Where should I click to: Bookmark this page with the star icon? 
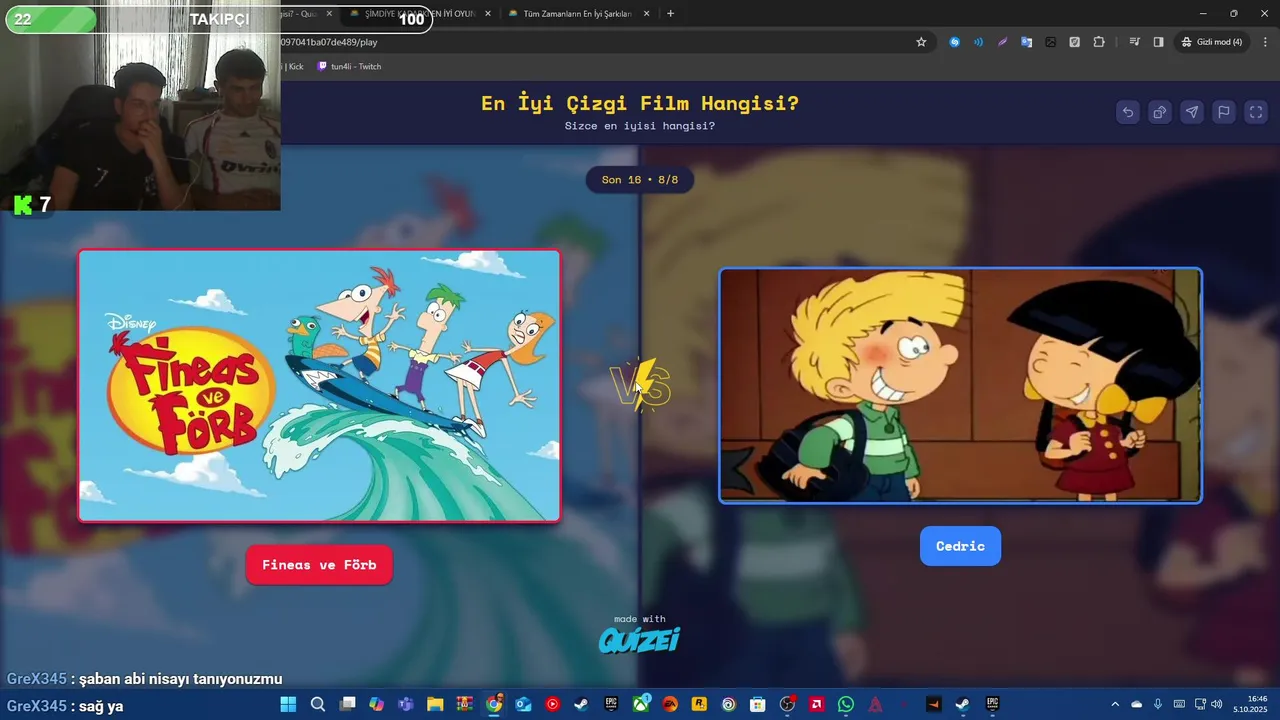(921, 42)
